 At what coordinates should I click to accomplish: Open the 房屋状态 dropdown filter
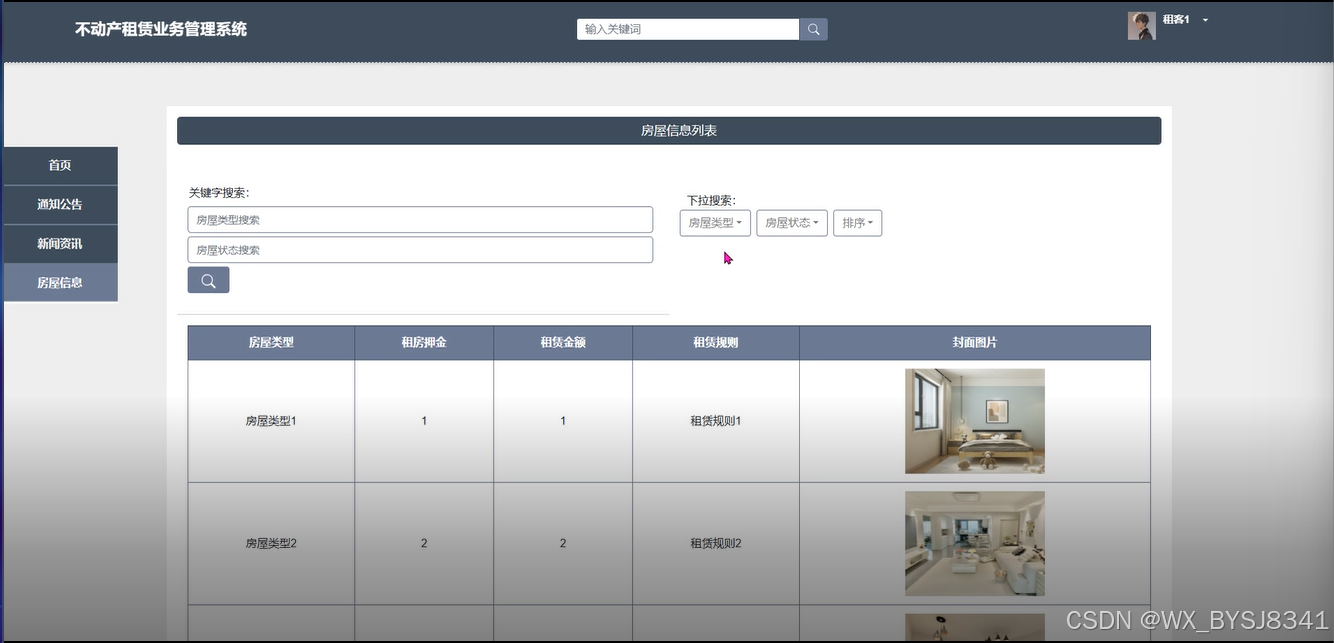(792, 223)
